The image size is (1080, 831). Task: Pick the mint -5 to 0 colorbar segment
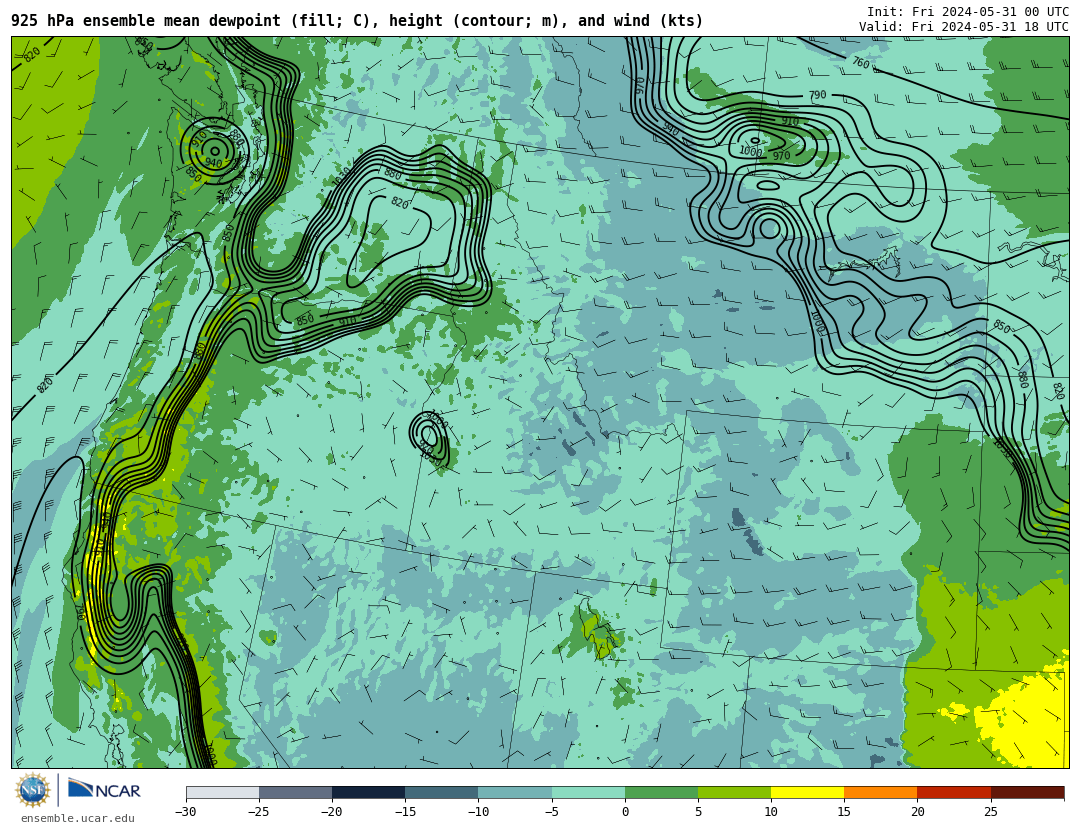(x=588, y=793)
